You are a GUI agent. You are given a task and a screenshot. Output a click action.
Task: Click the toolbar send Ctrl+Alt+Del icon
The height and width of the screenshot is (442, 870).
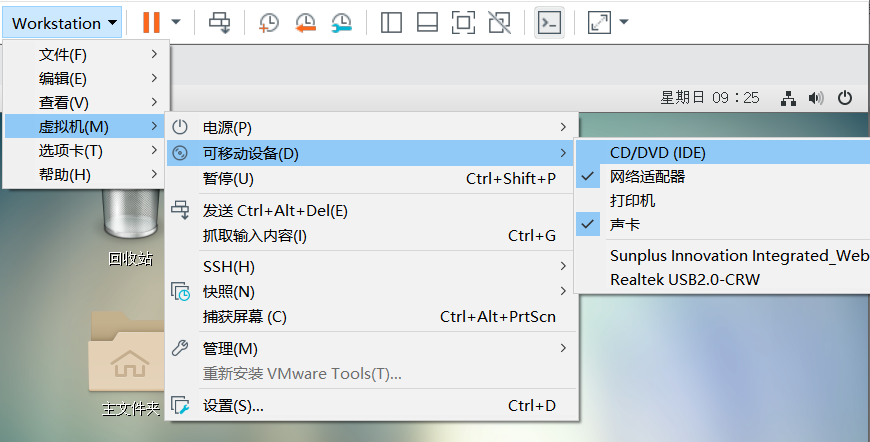click(x=220, y=23)
